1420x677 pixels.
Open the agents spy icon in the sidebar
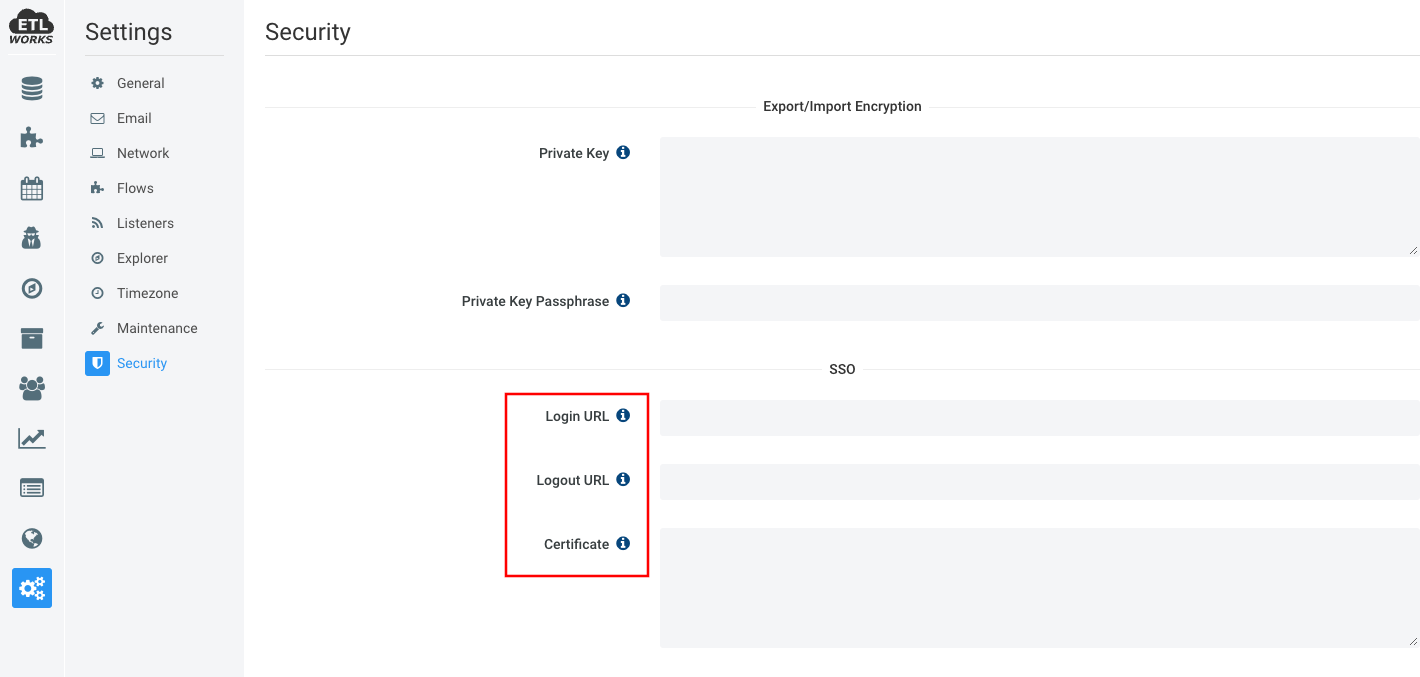coord(32,238)
